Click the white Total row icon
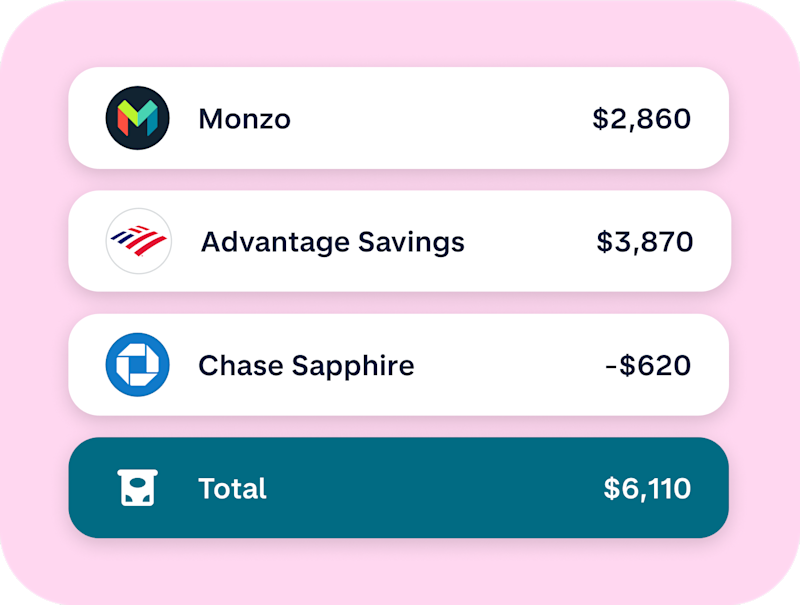 (137, 488)
